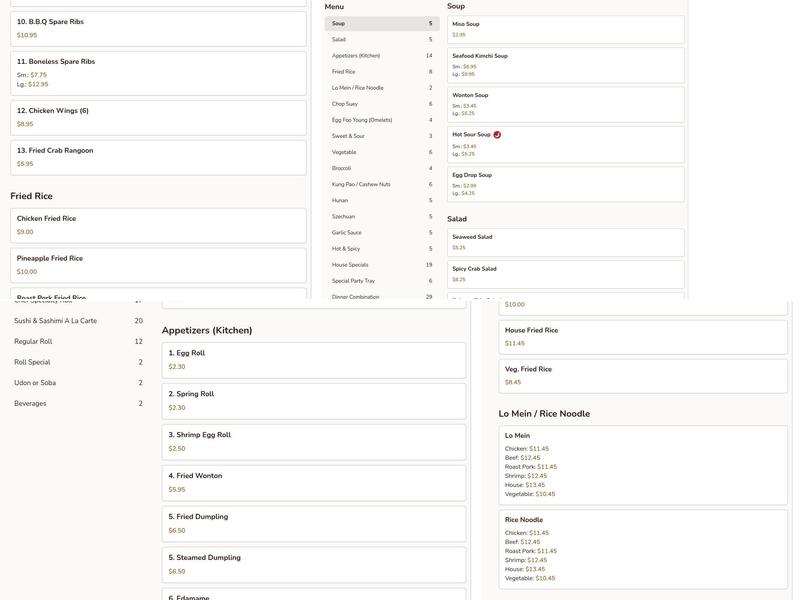Open the Udon or Soba category

(78, 383)
